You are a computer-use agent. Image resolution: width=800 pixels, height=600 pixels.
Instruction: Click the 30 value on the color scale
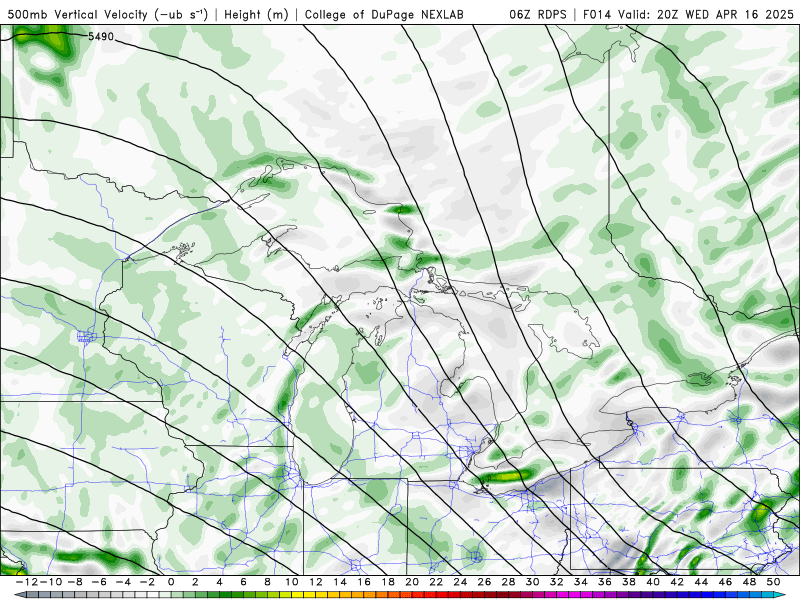532,582
